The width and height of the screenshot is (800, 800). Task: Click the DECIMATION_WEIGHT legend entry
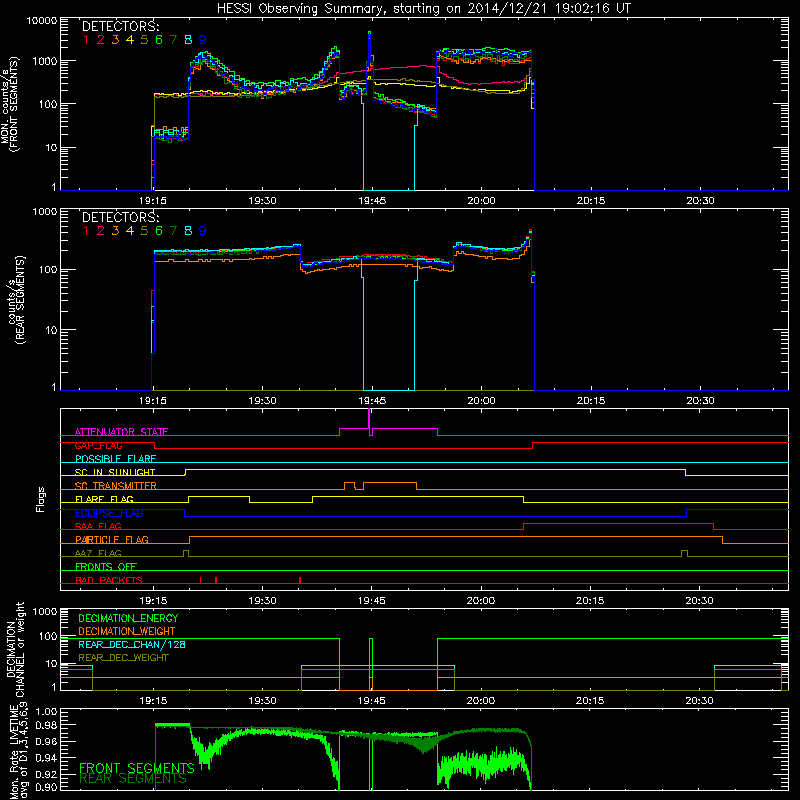[x=127, y=631]
